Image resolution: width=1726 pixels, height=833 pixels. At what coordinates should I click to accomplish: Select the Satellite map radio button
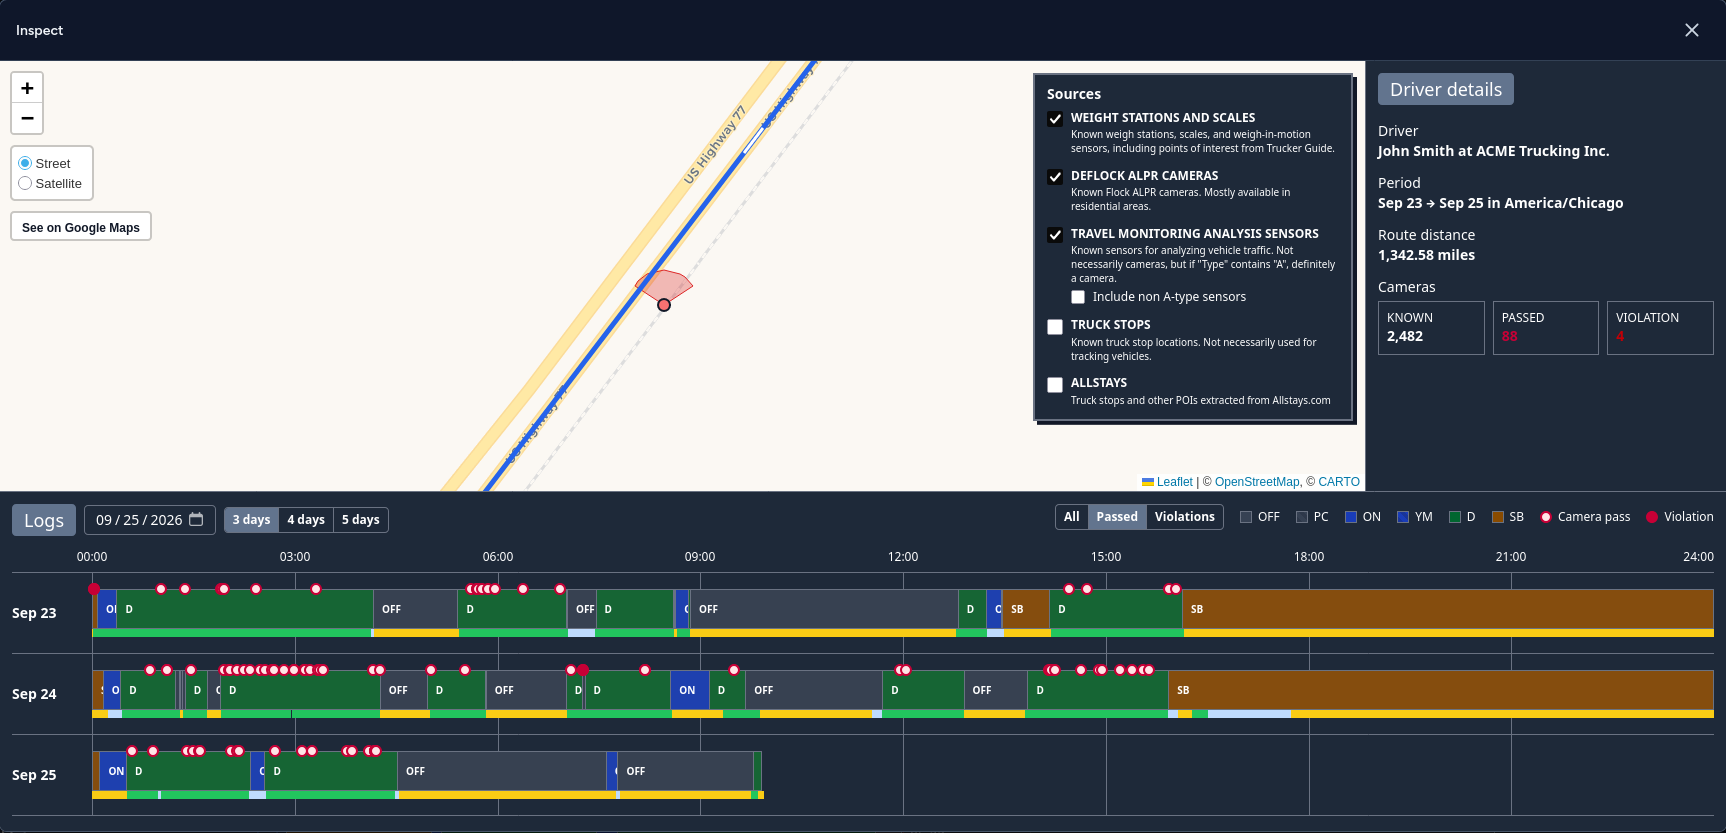click(x=25, y=183)
